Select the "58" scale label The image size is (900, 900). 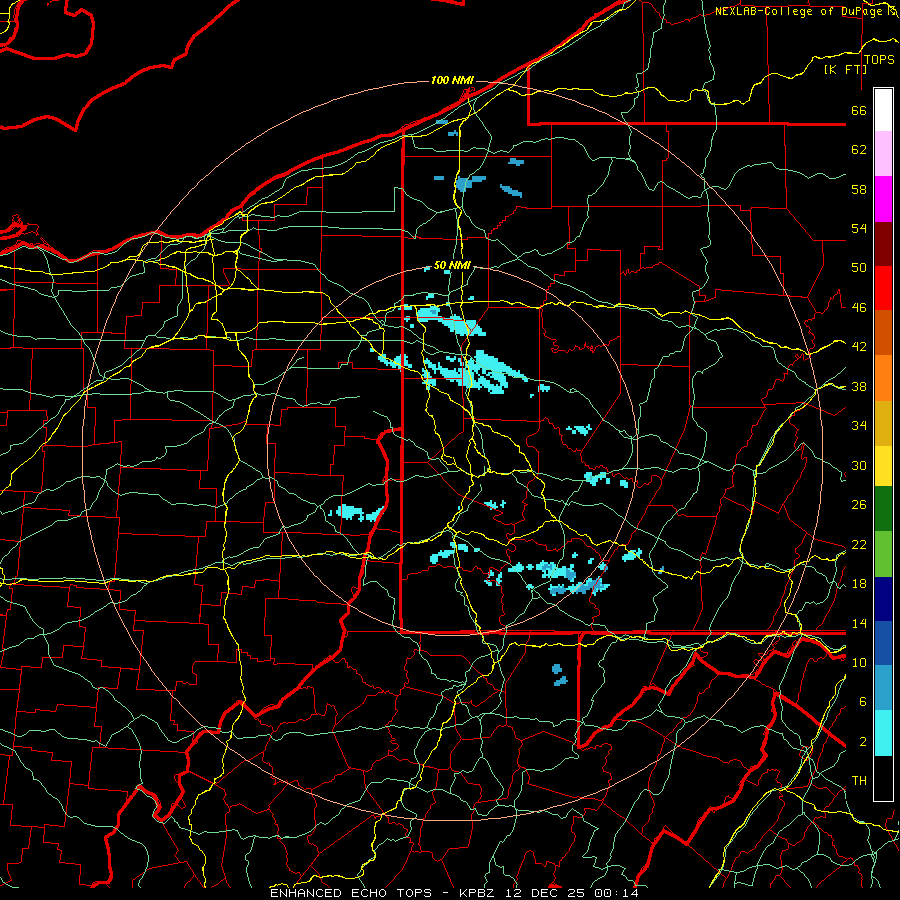(859, 189)
